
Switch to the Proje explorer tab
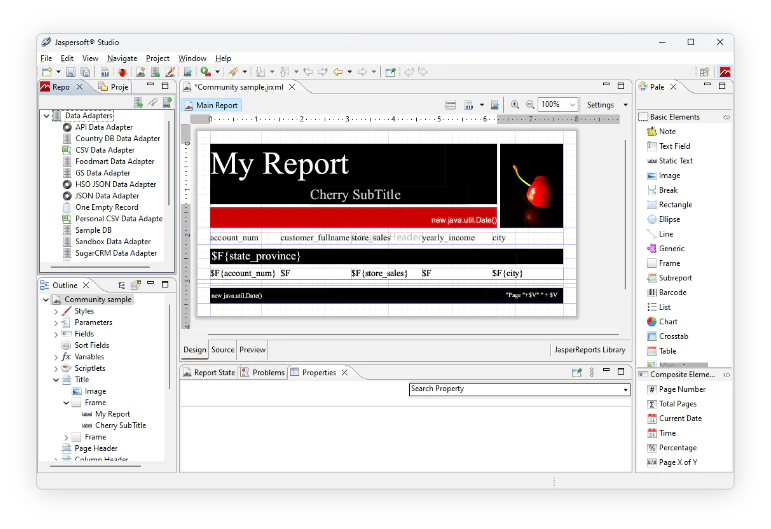pos(114,87)
